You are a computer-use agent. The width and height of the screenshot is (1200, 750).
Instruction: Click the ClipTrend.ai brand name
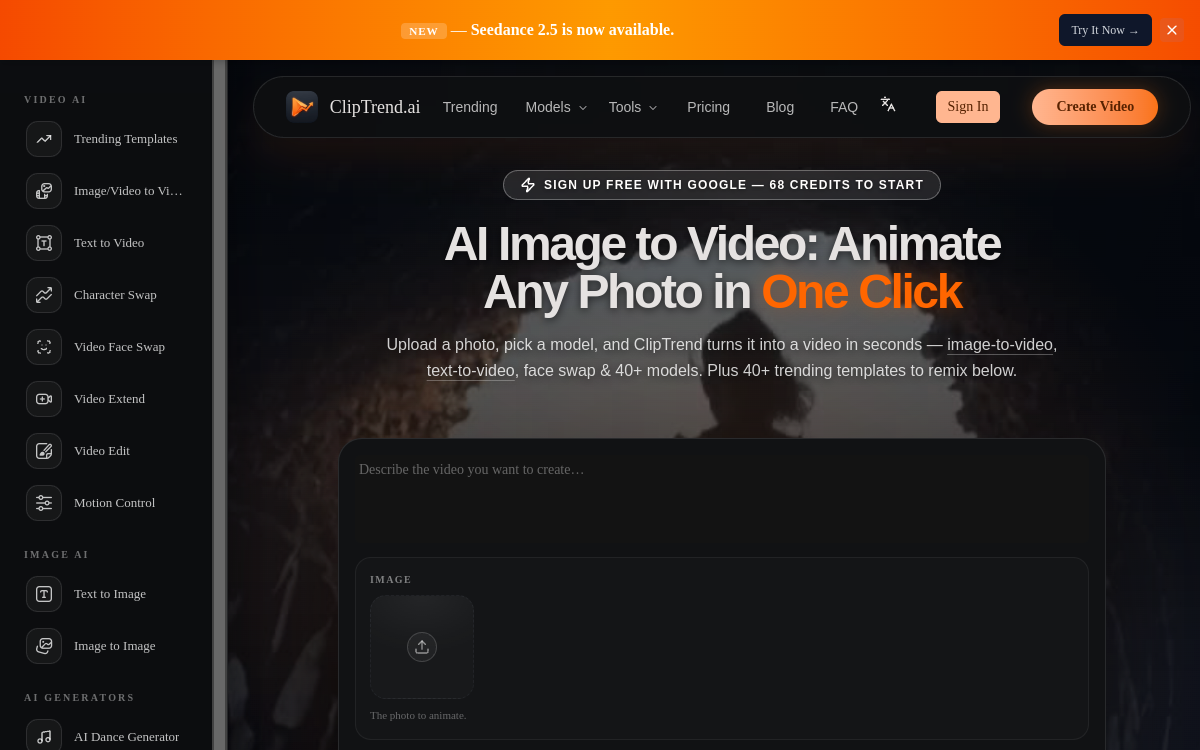point(375,107)
